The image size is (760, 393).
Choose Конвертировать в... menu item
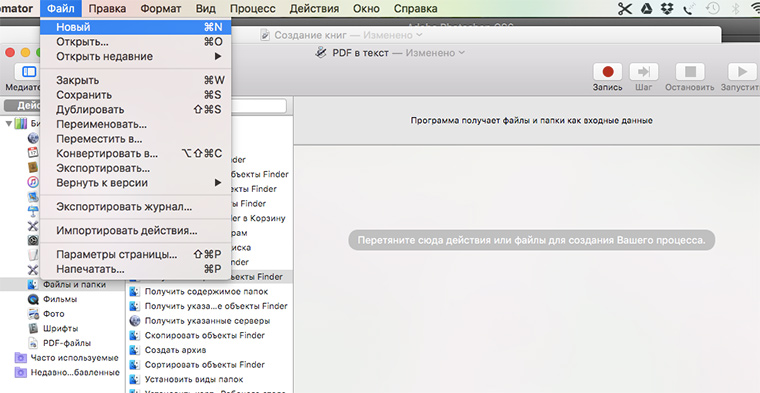(135, 154)
